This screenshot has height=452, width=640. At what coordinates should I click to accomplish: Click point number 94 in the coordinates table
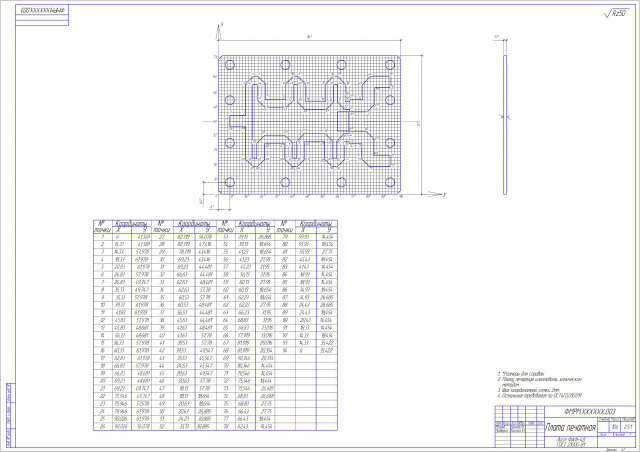(285, 351)
